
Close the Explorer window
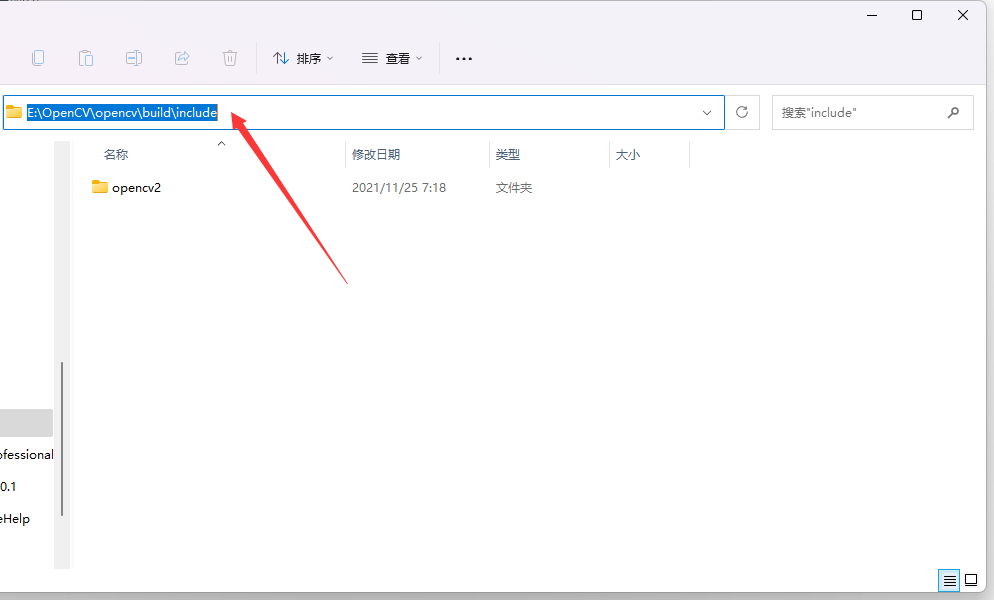point(963,15)
